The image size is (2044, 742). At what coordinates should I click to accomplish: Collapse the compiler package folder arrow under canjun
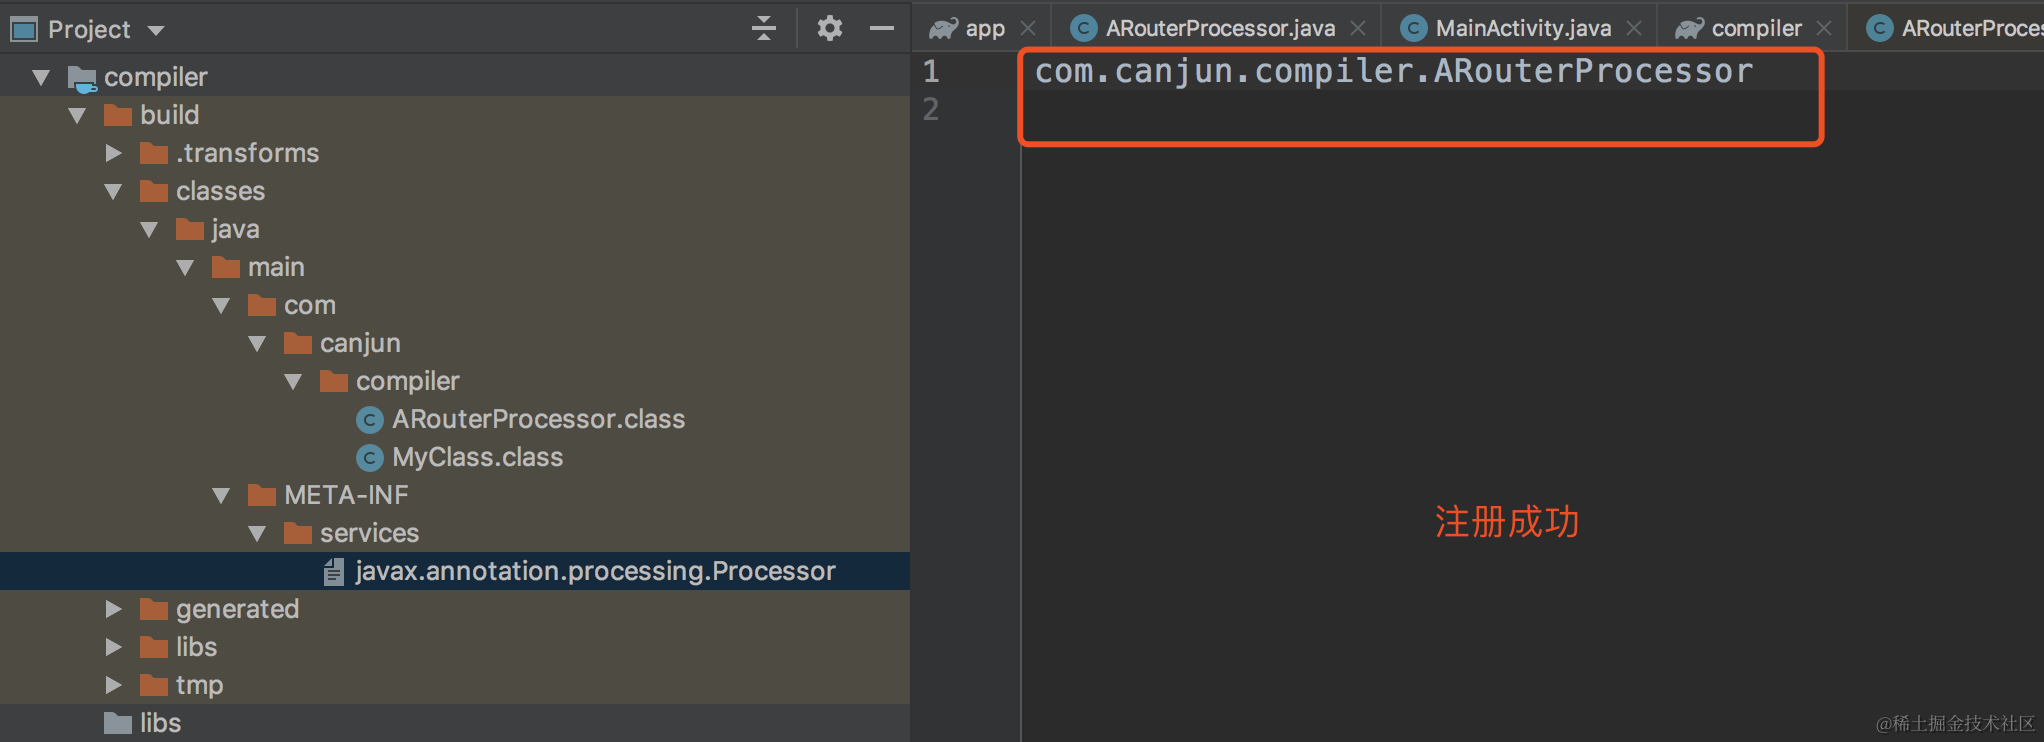(x=293, y=381)
